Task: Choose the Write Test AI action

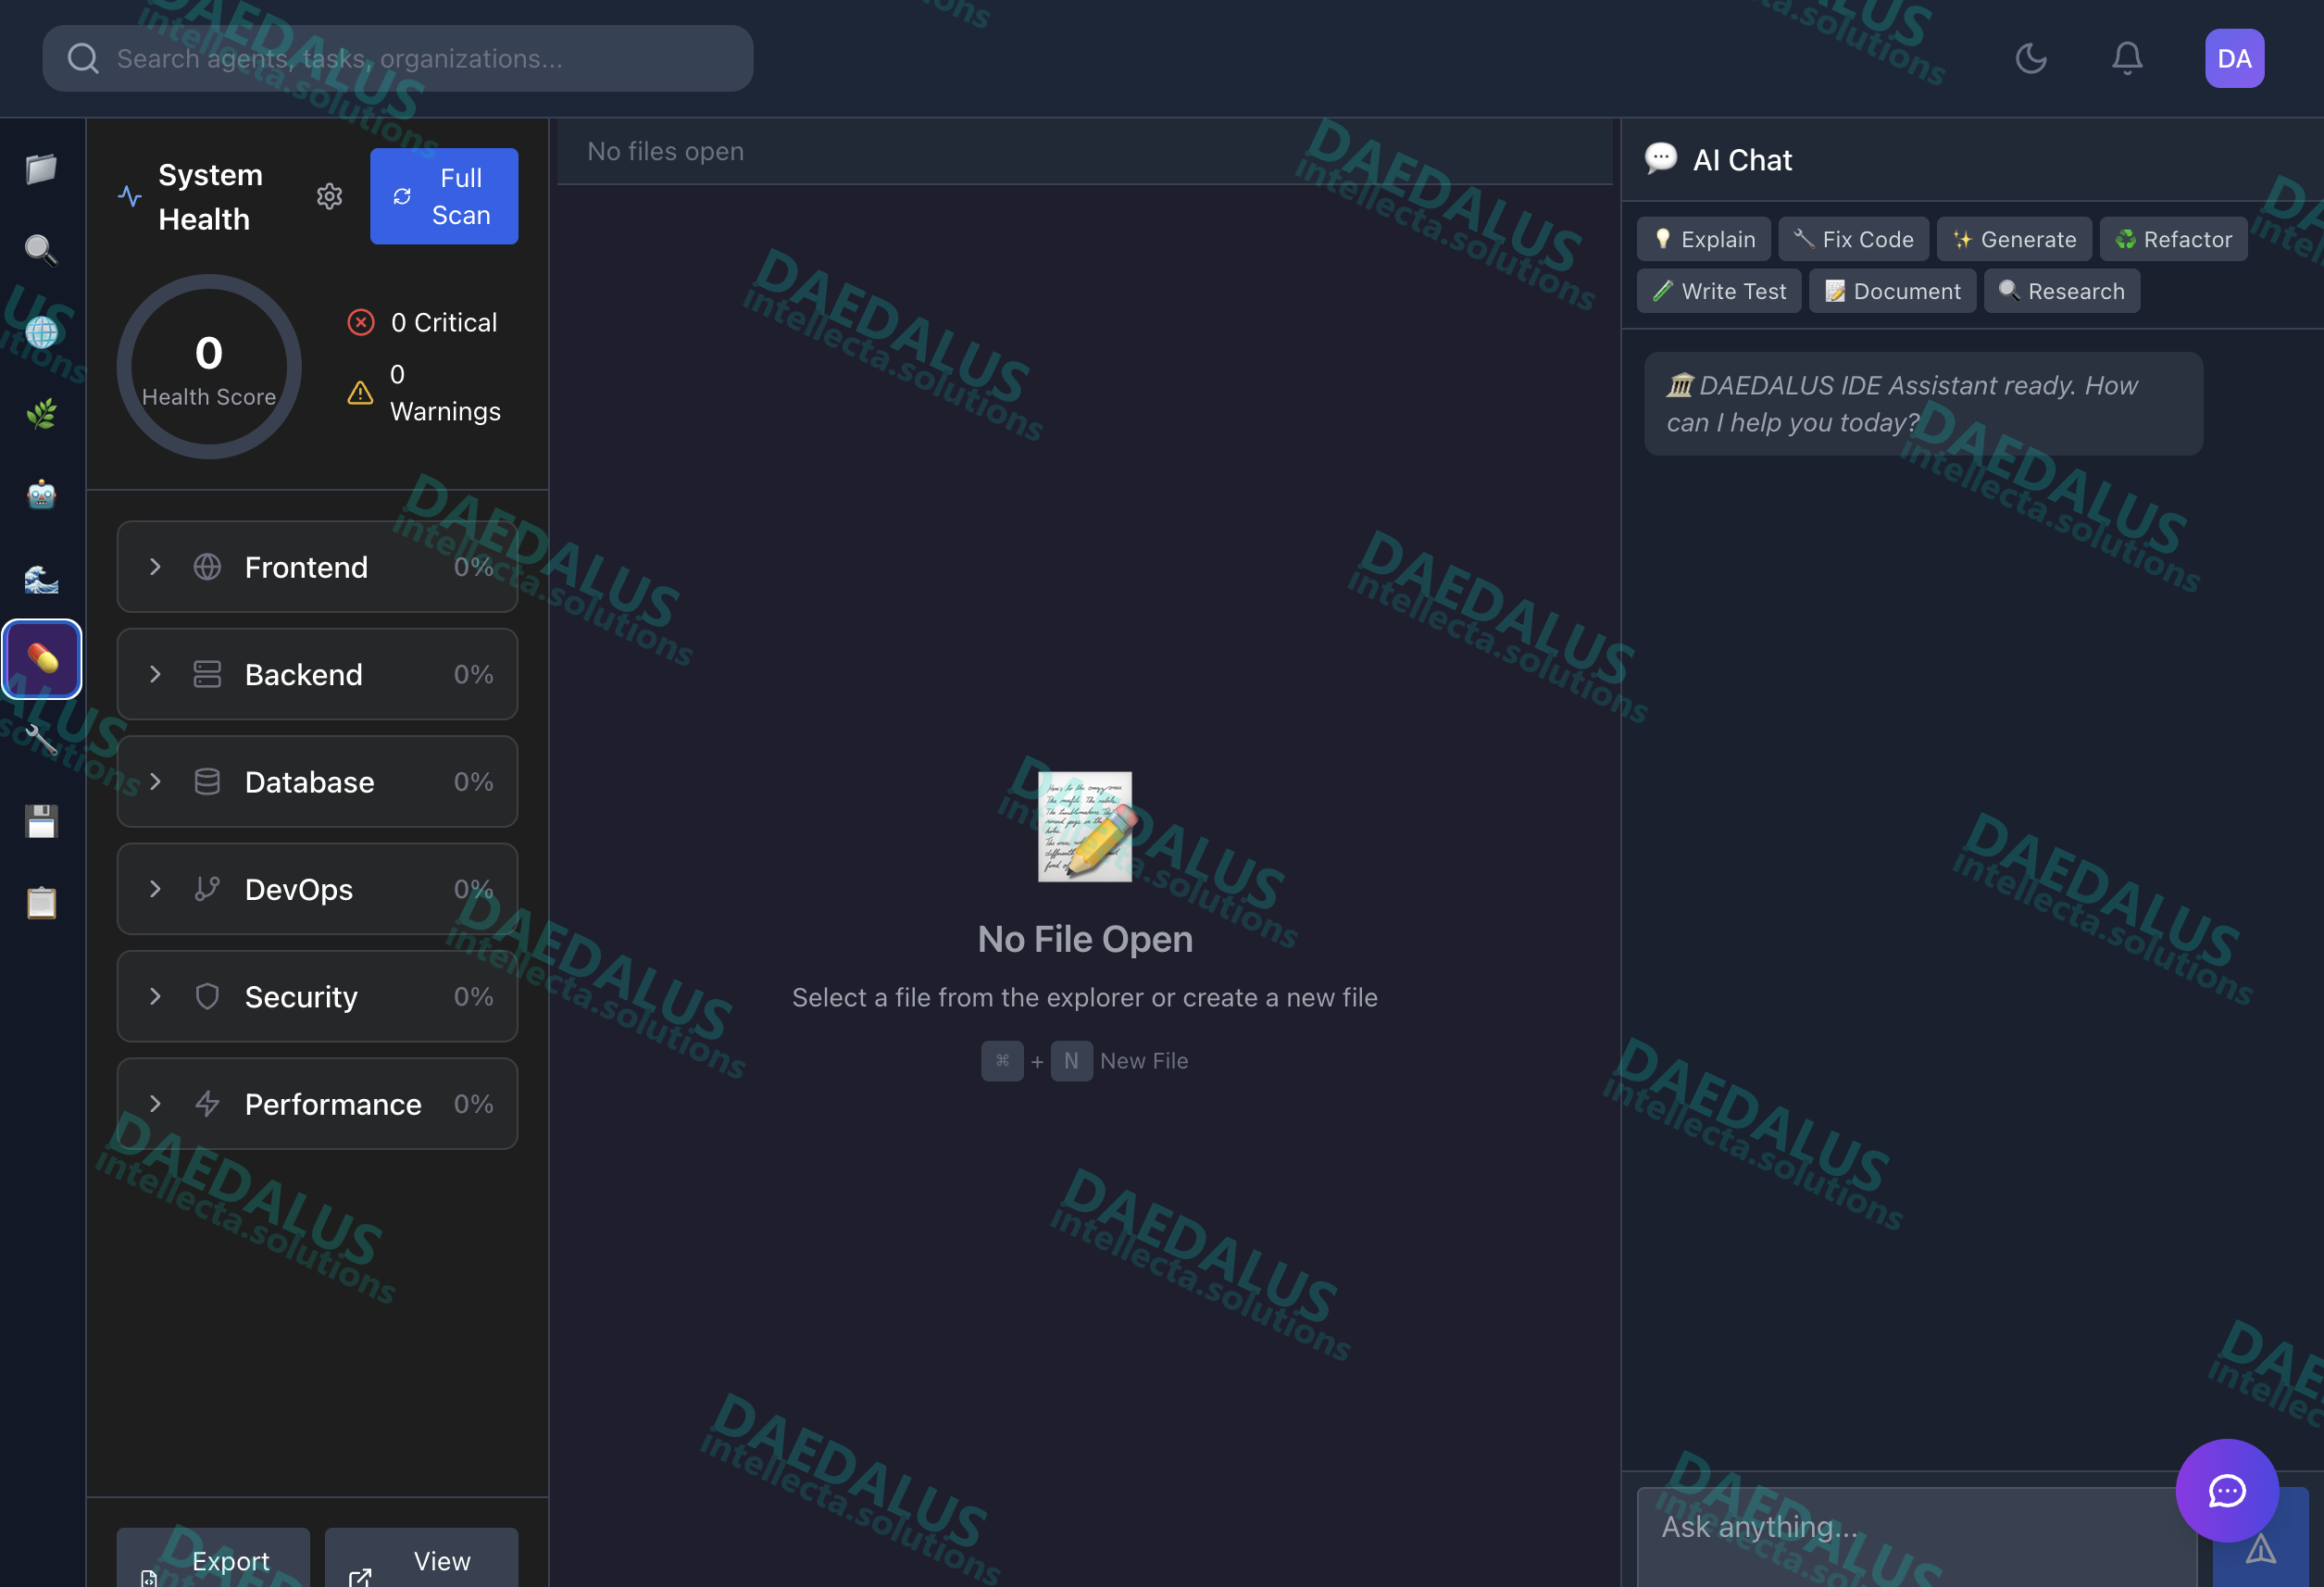Action: (1719, 291)
